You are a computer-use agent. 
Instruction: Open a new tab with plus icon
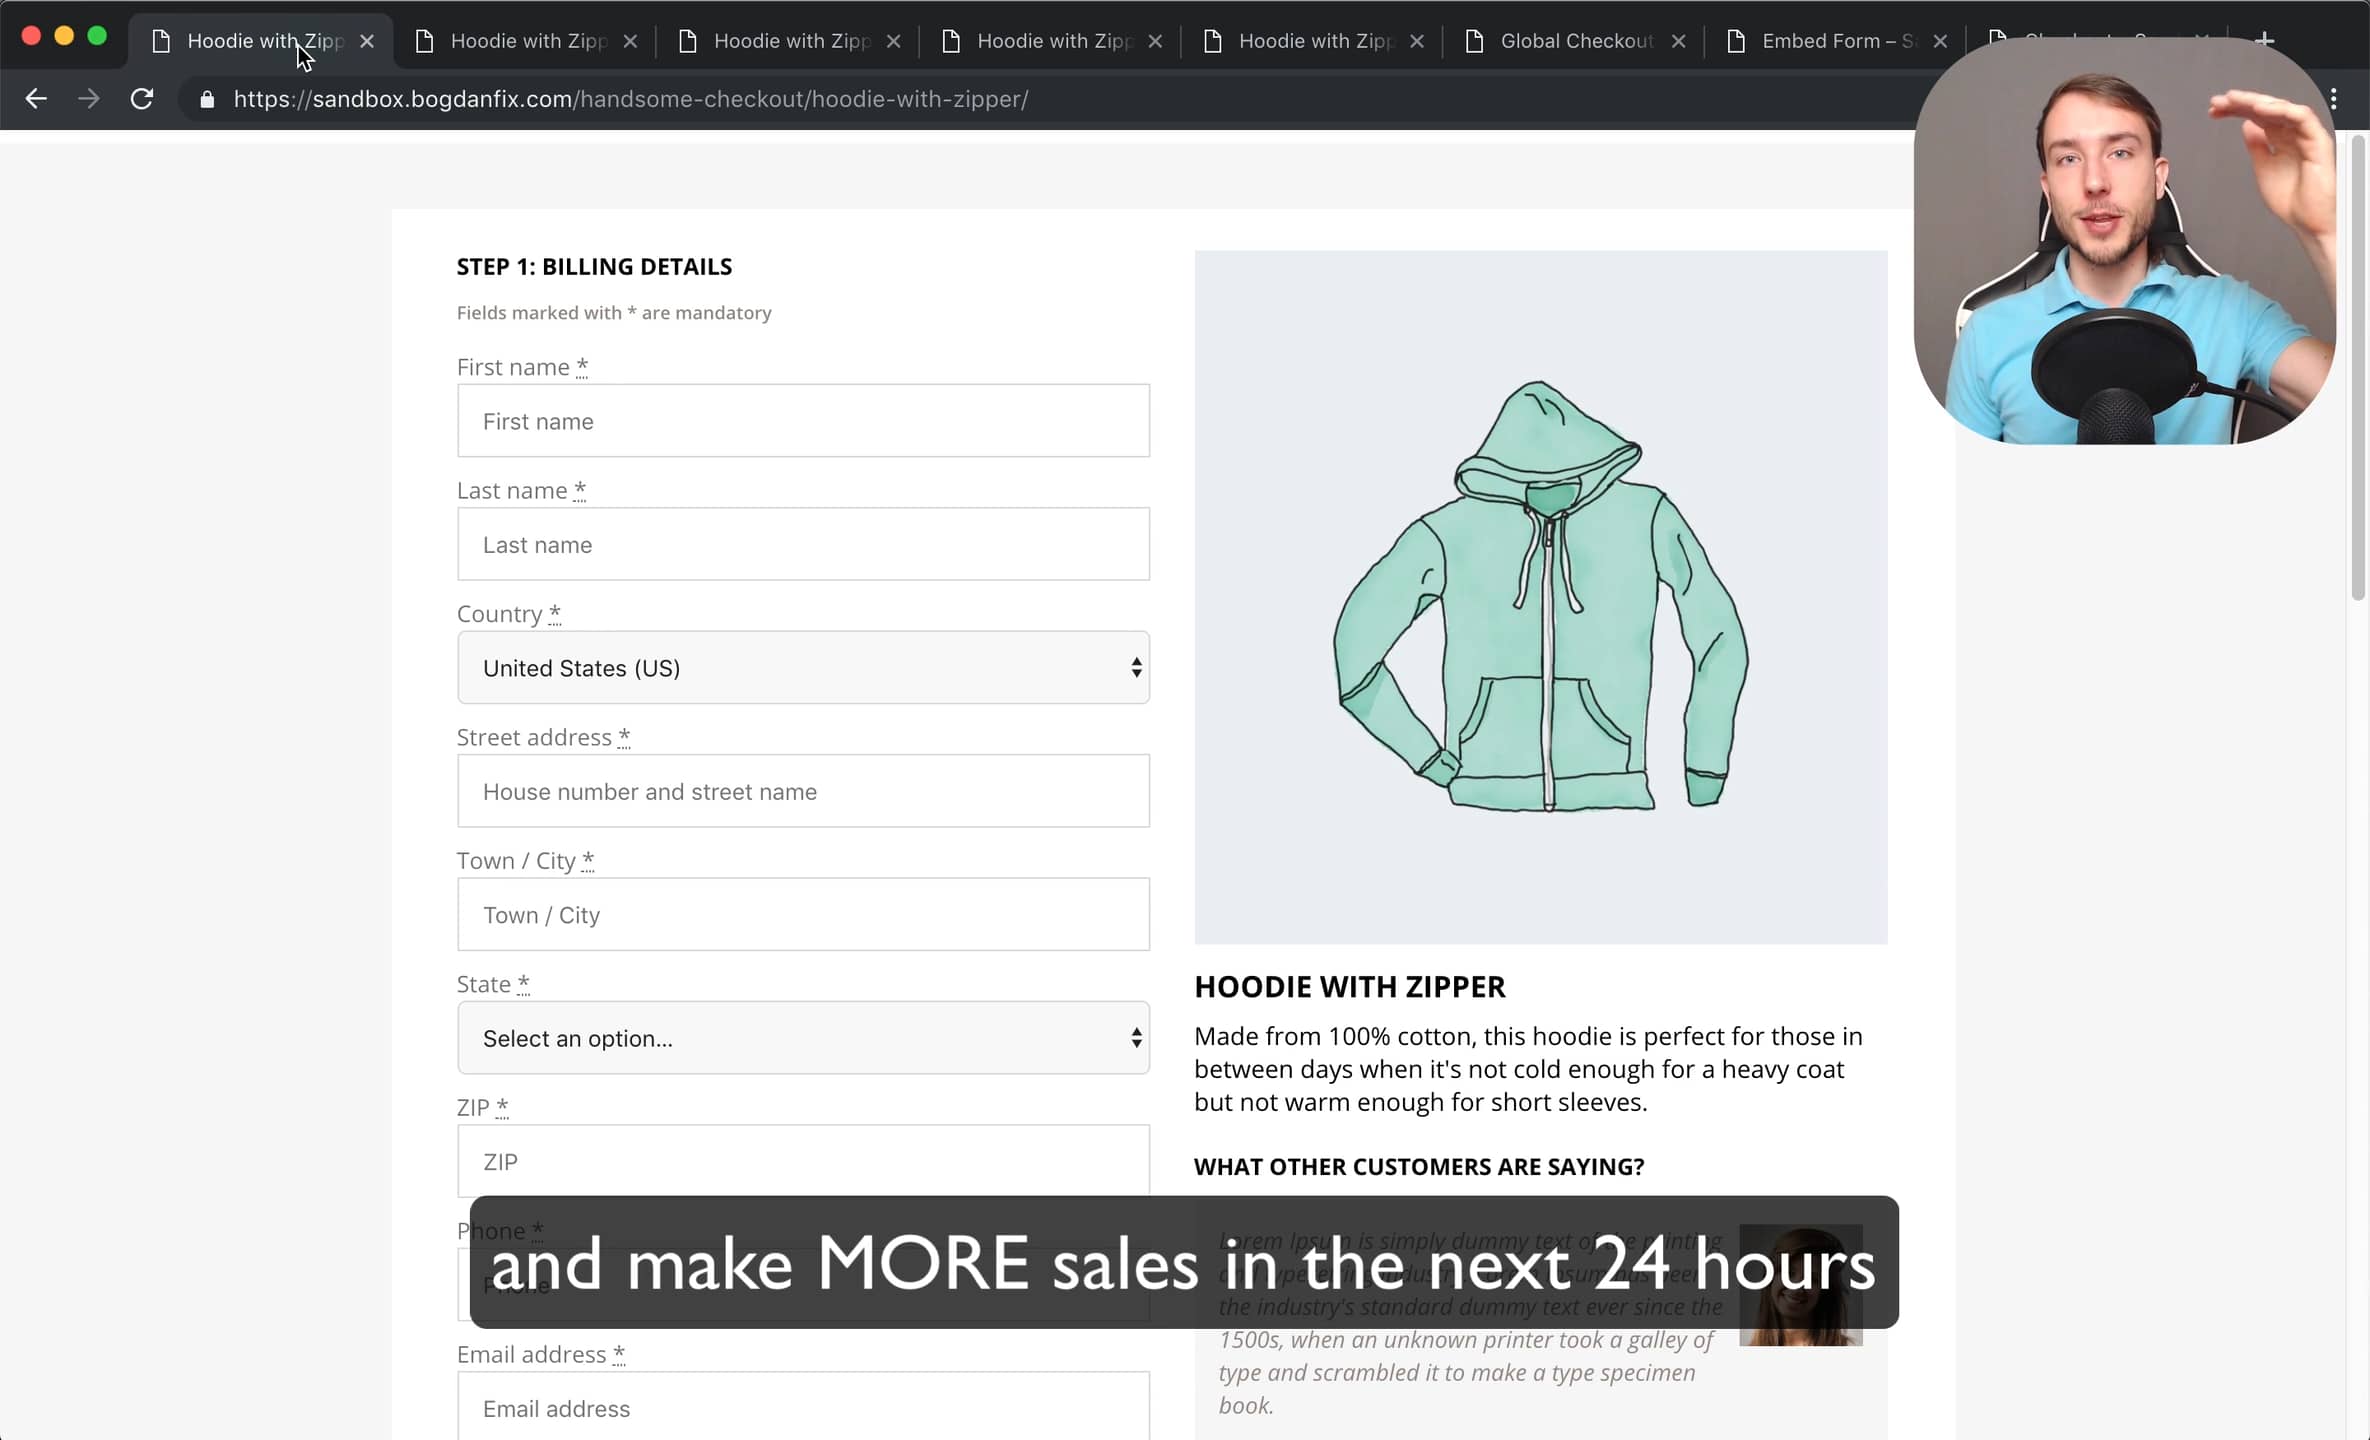click(x=2265, y=40)
